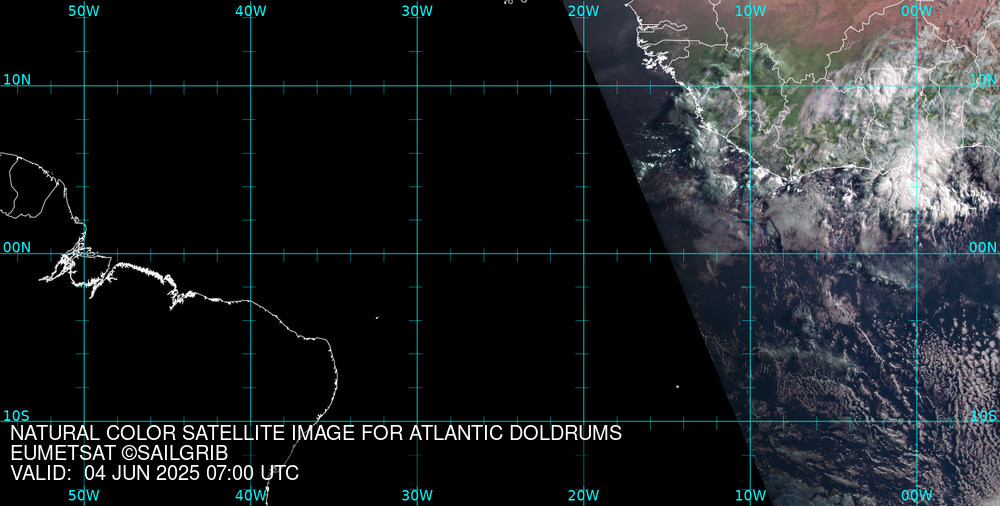Click the 10W label along the top edge

[750, 11]
